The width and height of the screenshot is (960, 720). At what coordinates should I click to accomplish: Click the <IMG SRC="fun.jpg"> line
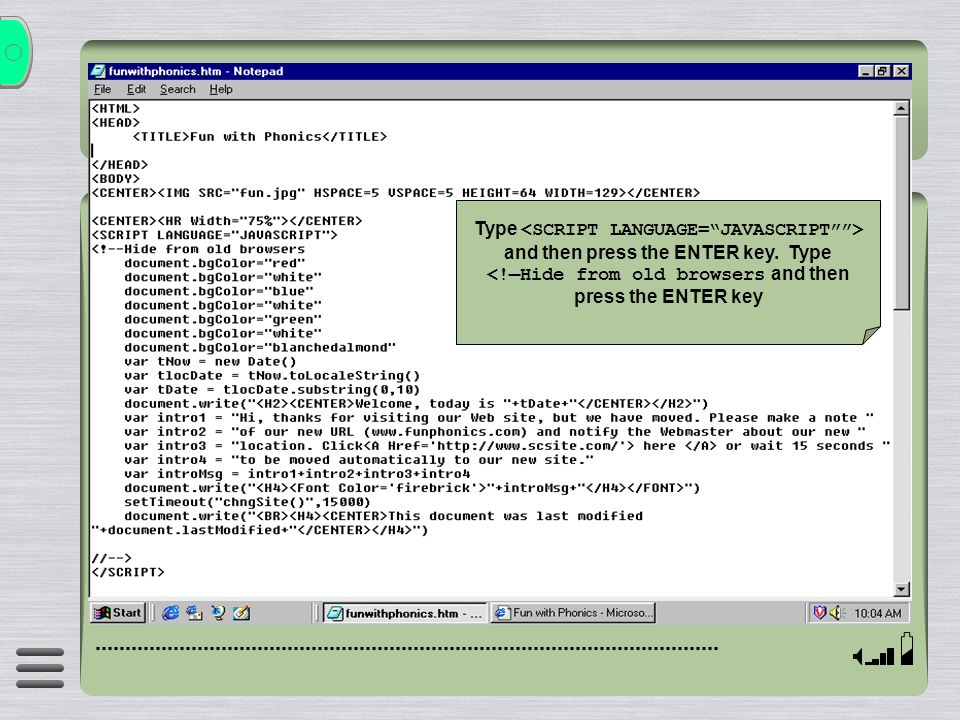(396, 193)
